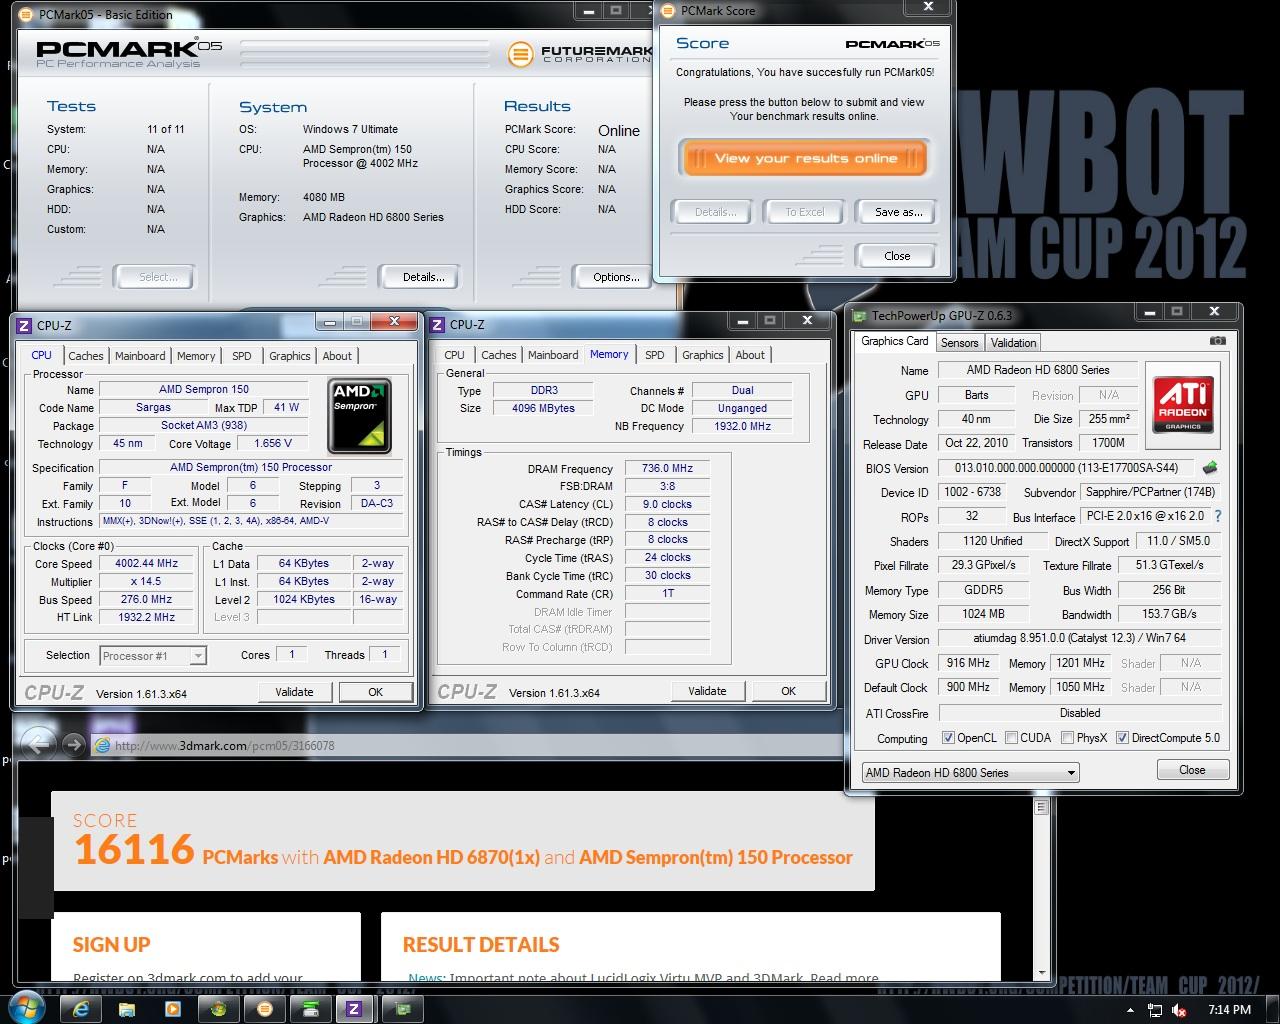Open SPD tab in right CPU-Z window
This screenshot has width=1280, height=1024.
655,355
